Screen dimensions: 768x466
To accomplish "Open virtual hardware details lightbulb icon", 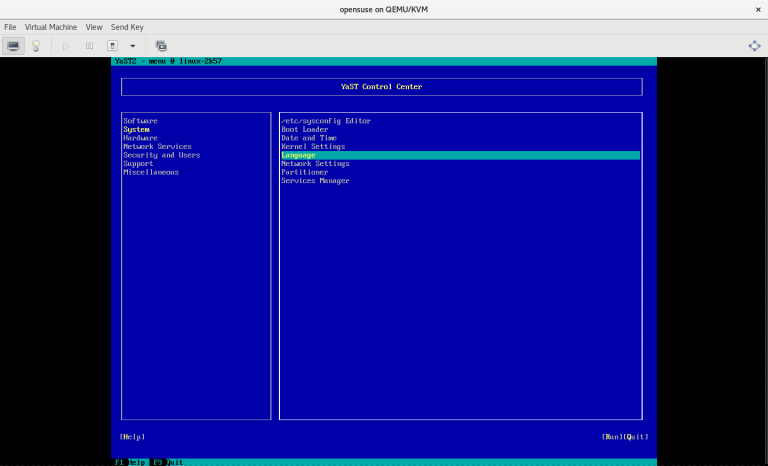I will (x=36, y=46).
